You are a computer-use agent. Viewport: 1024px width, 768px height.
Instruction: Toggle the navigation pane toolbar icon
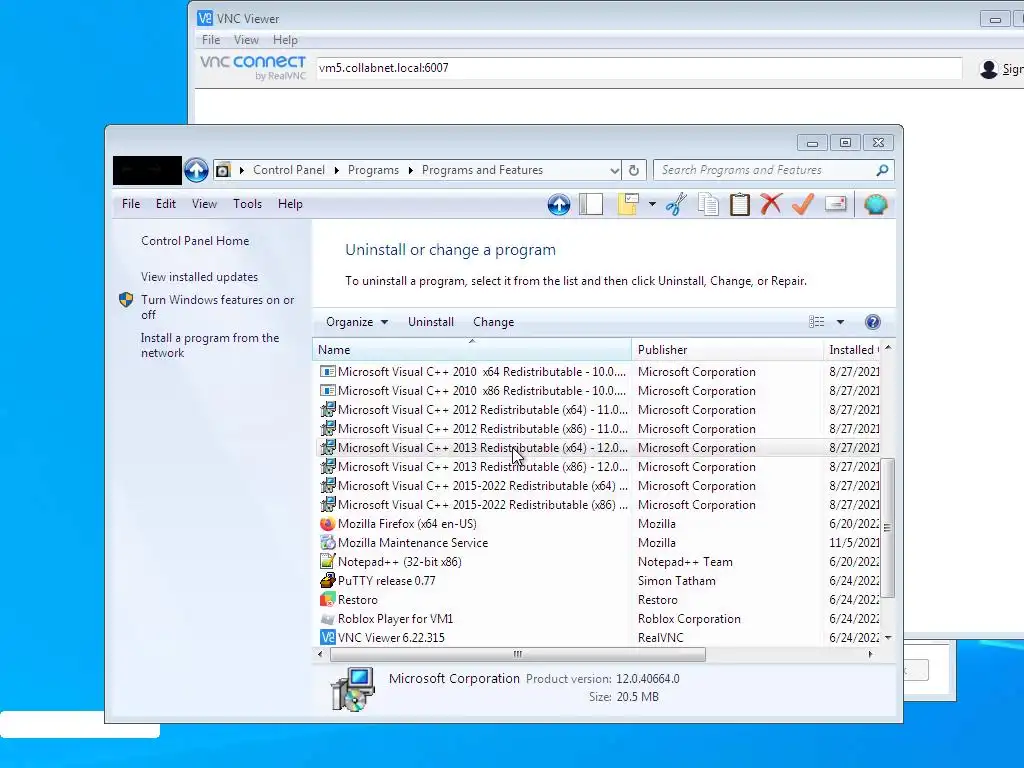[591, 204]
